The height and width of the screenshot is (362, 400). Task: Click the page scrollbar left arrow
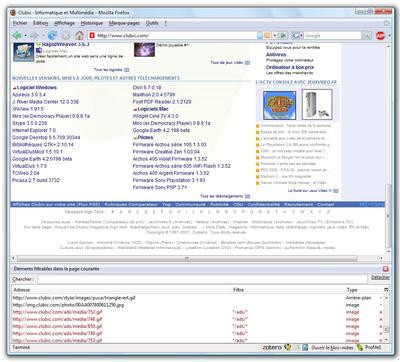click(14, 258)
